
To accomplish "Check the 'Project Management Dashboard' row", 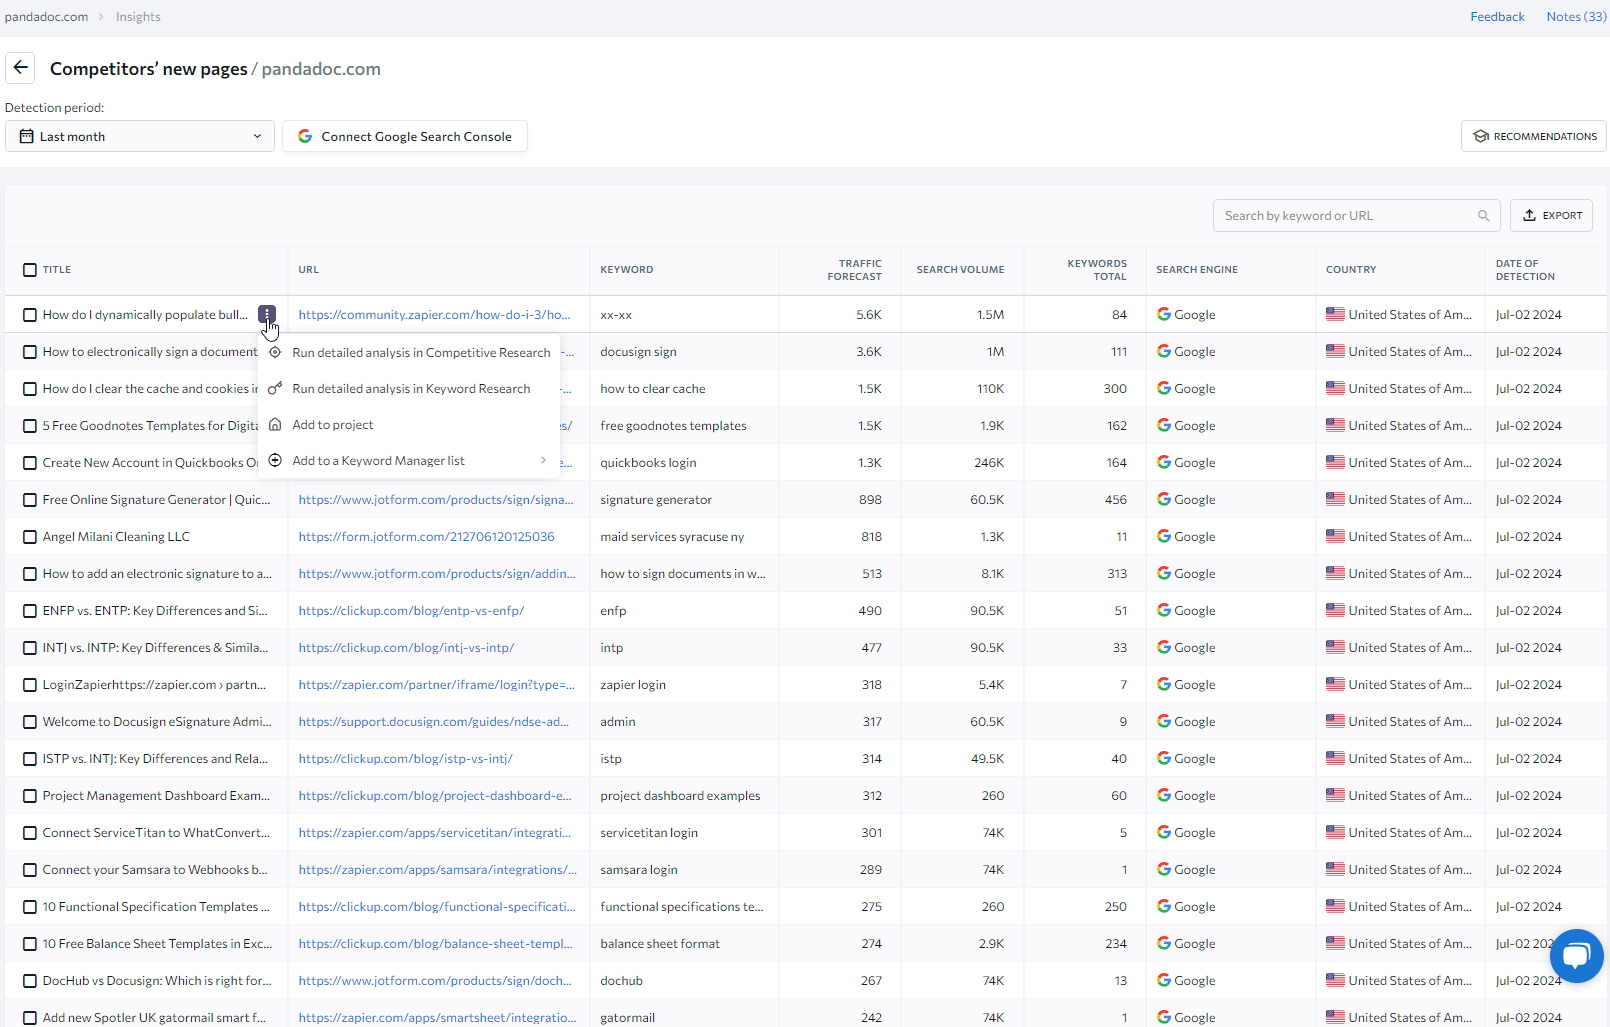I will pos(30,796).
